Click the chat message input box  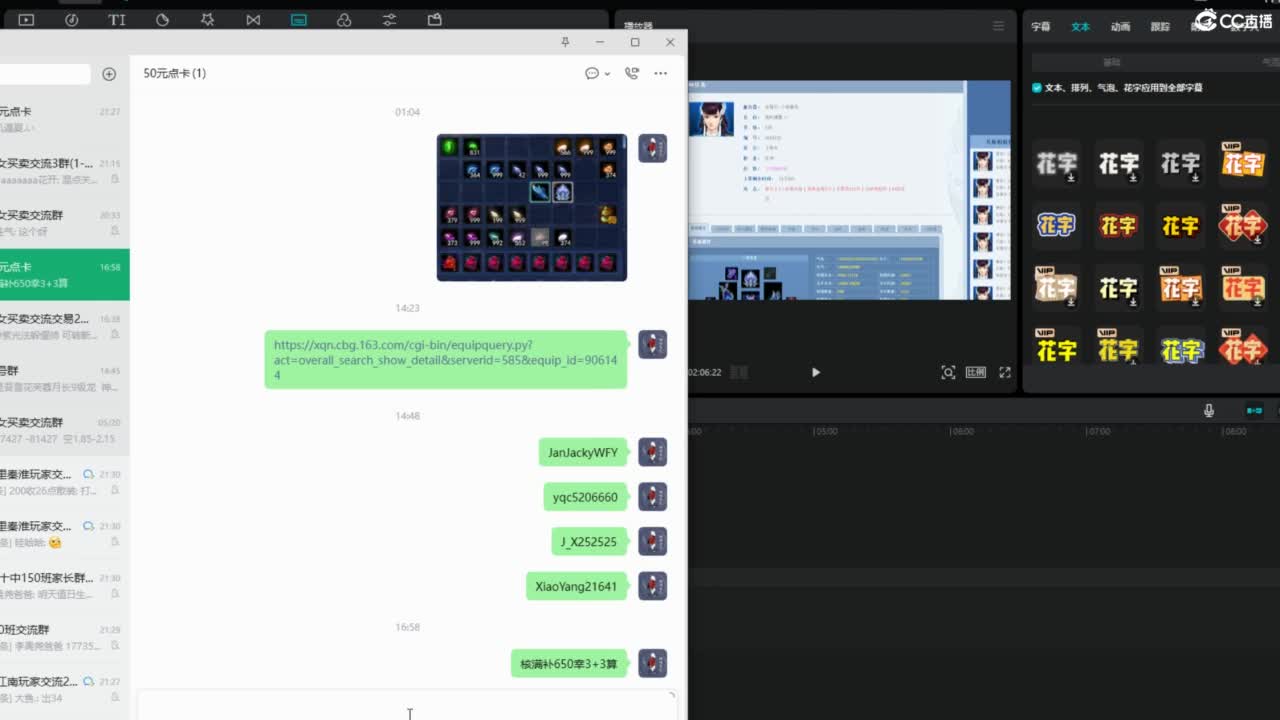click(x=407, y=705)
